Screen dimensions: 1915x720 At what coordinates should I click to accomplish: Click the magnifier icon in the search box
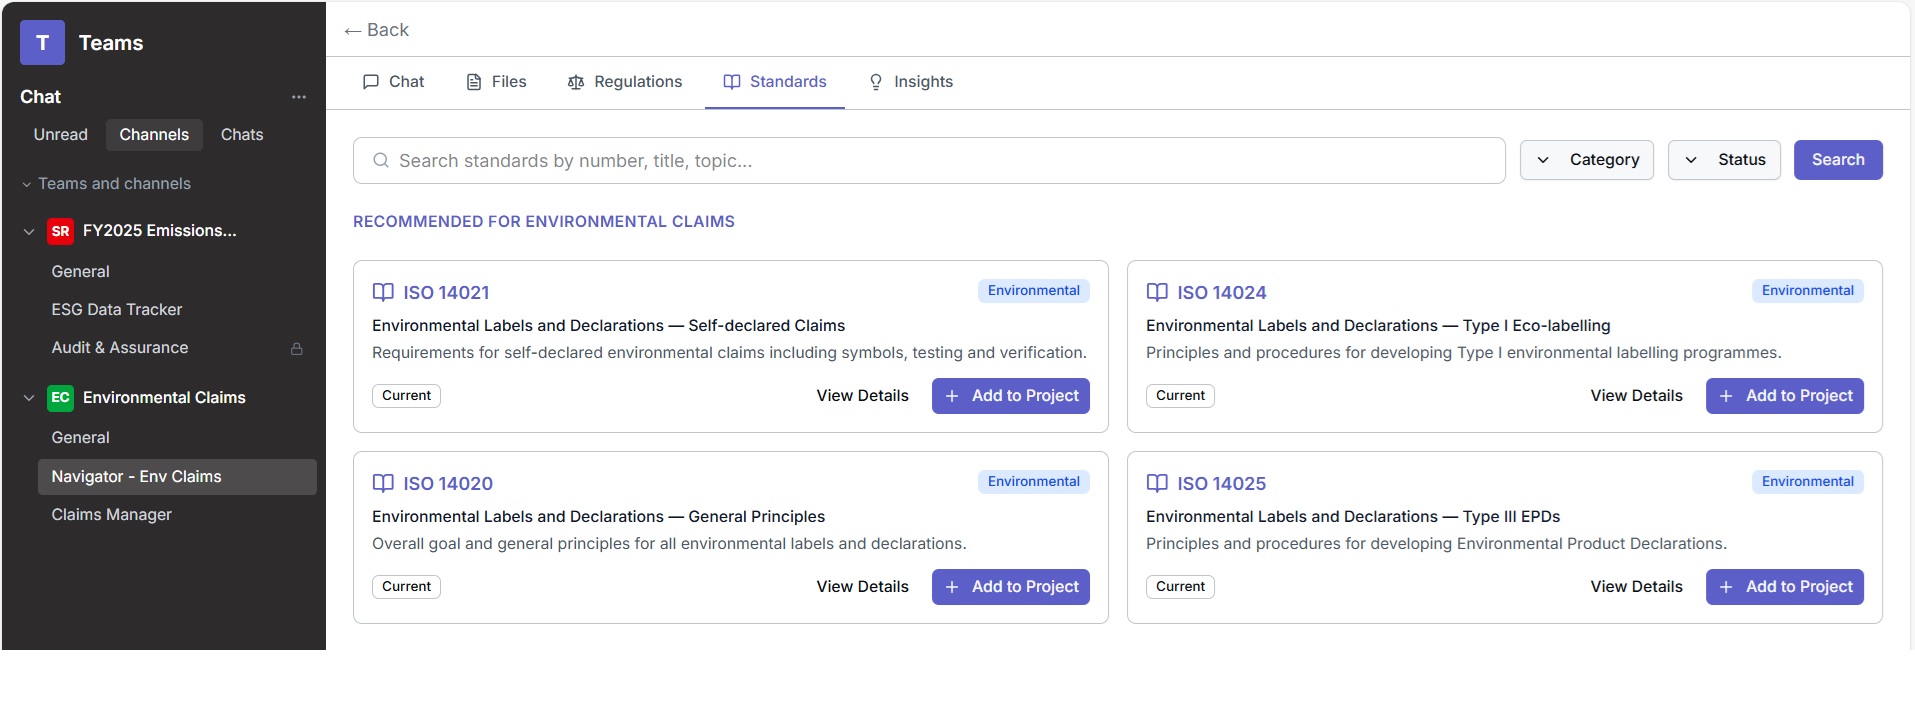(380, 160)
